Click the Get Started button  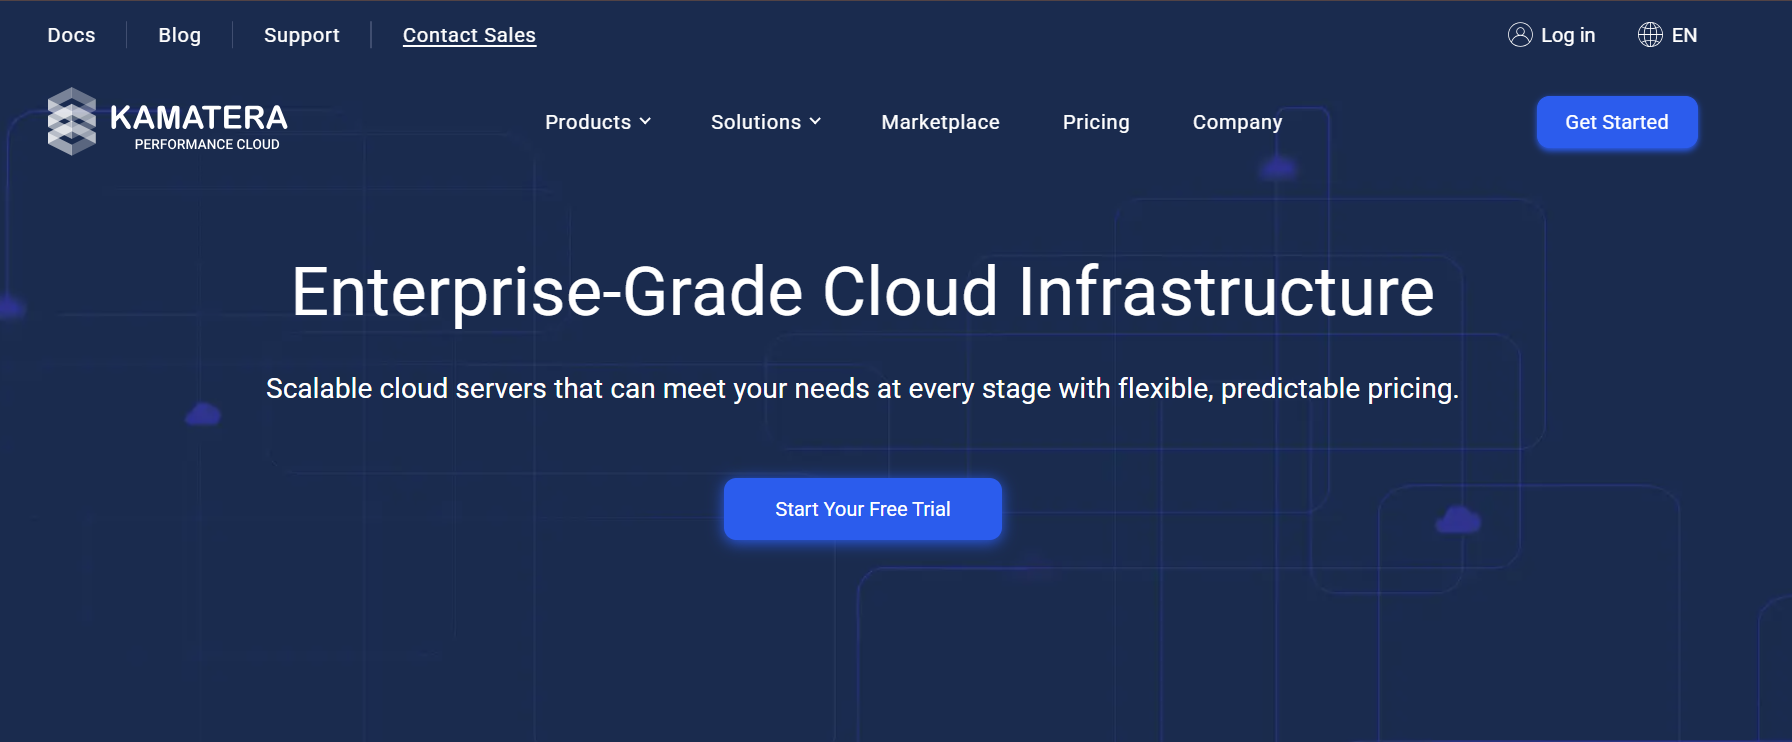click(1617, 122)
